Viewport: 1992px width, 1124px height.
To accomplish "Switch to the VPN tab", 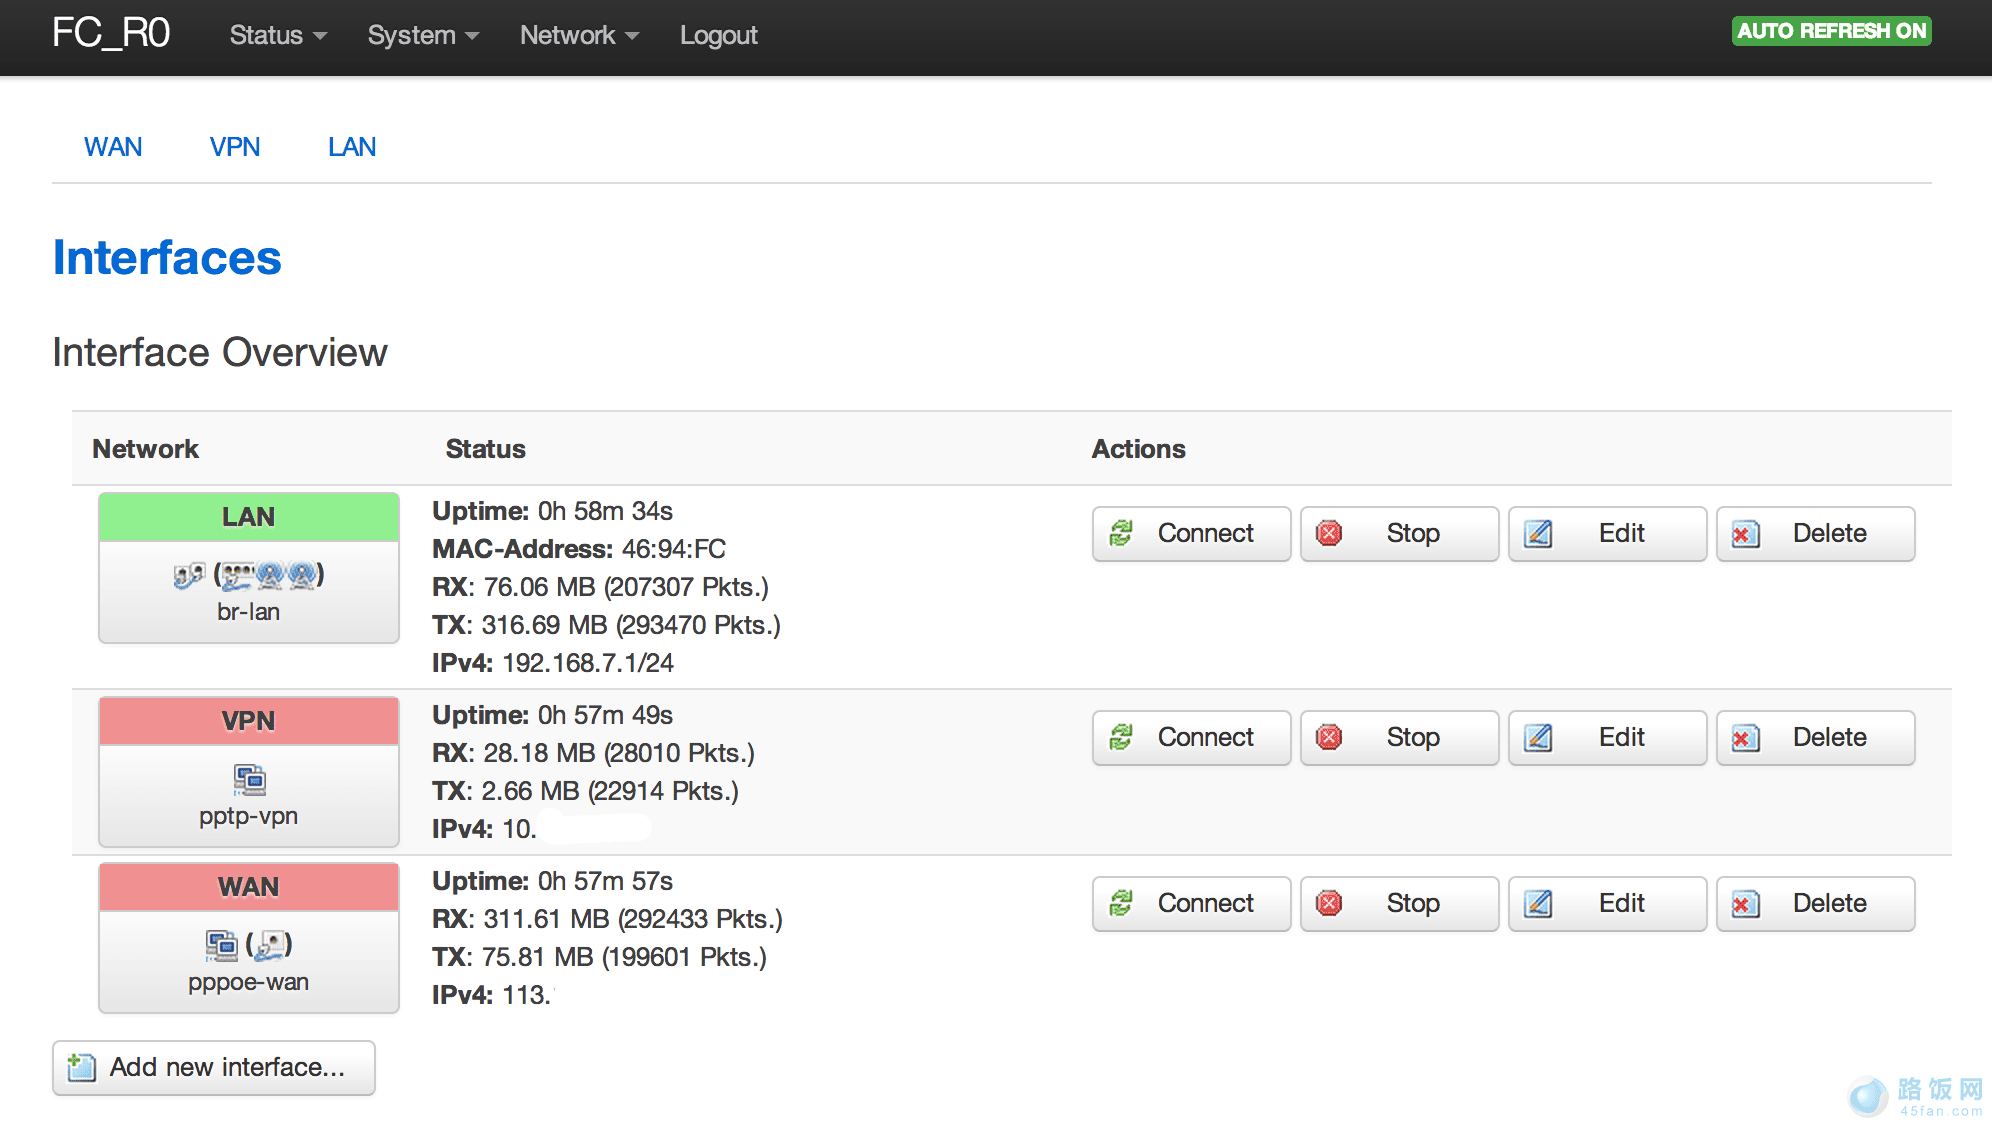I will [x=235, y=147].
